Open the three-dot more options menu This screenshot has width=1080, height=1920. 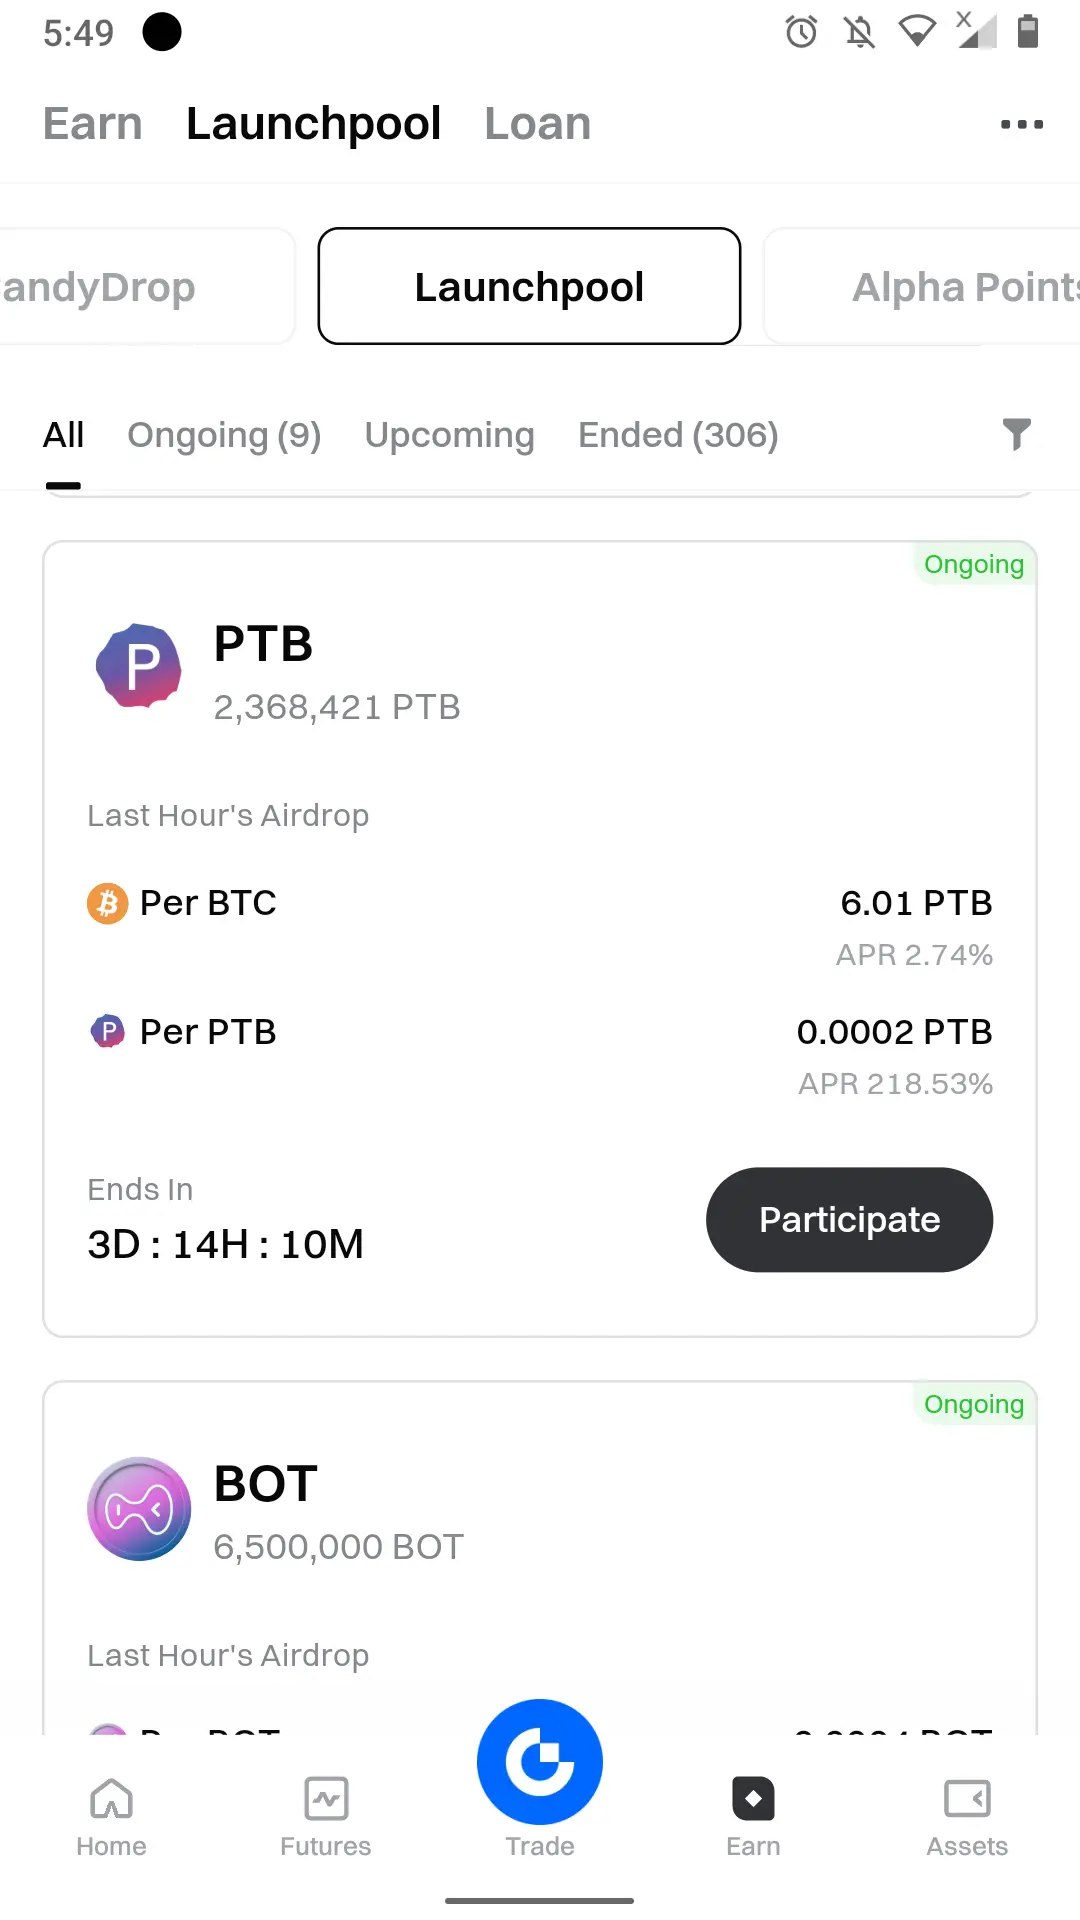coord(1022,124)
